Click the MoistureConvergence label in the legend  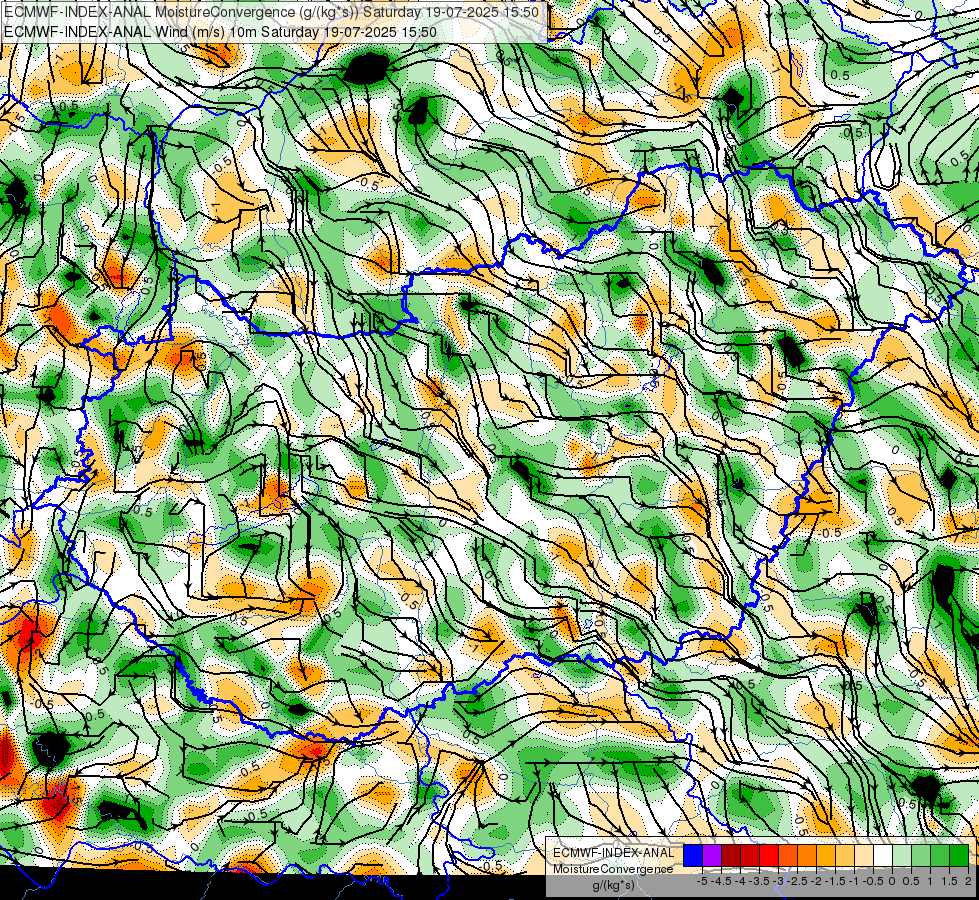613,869
